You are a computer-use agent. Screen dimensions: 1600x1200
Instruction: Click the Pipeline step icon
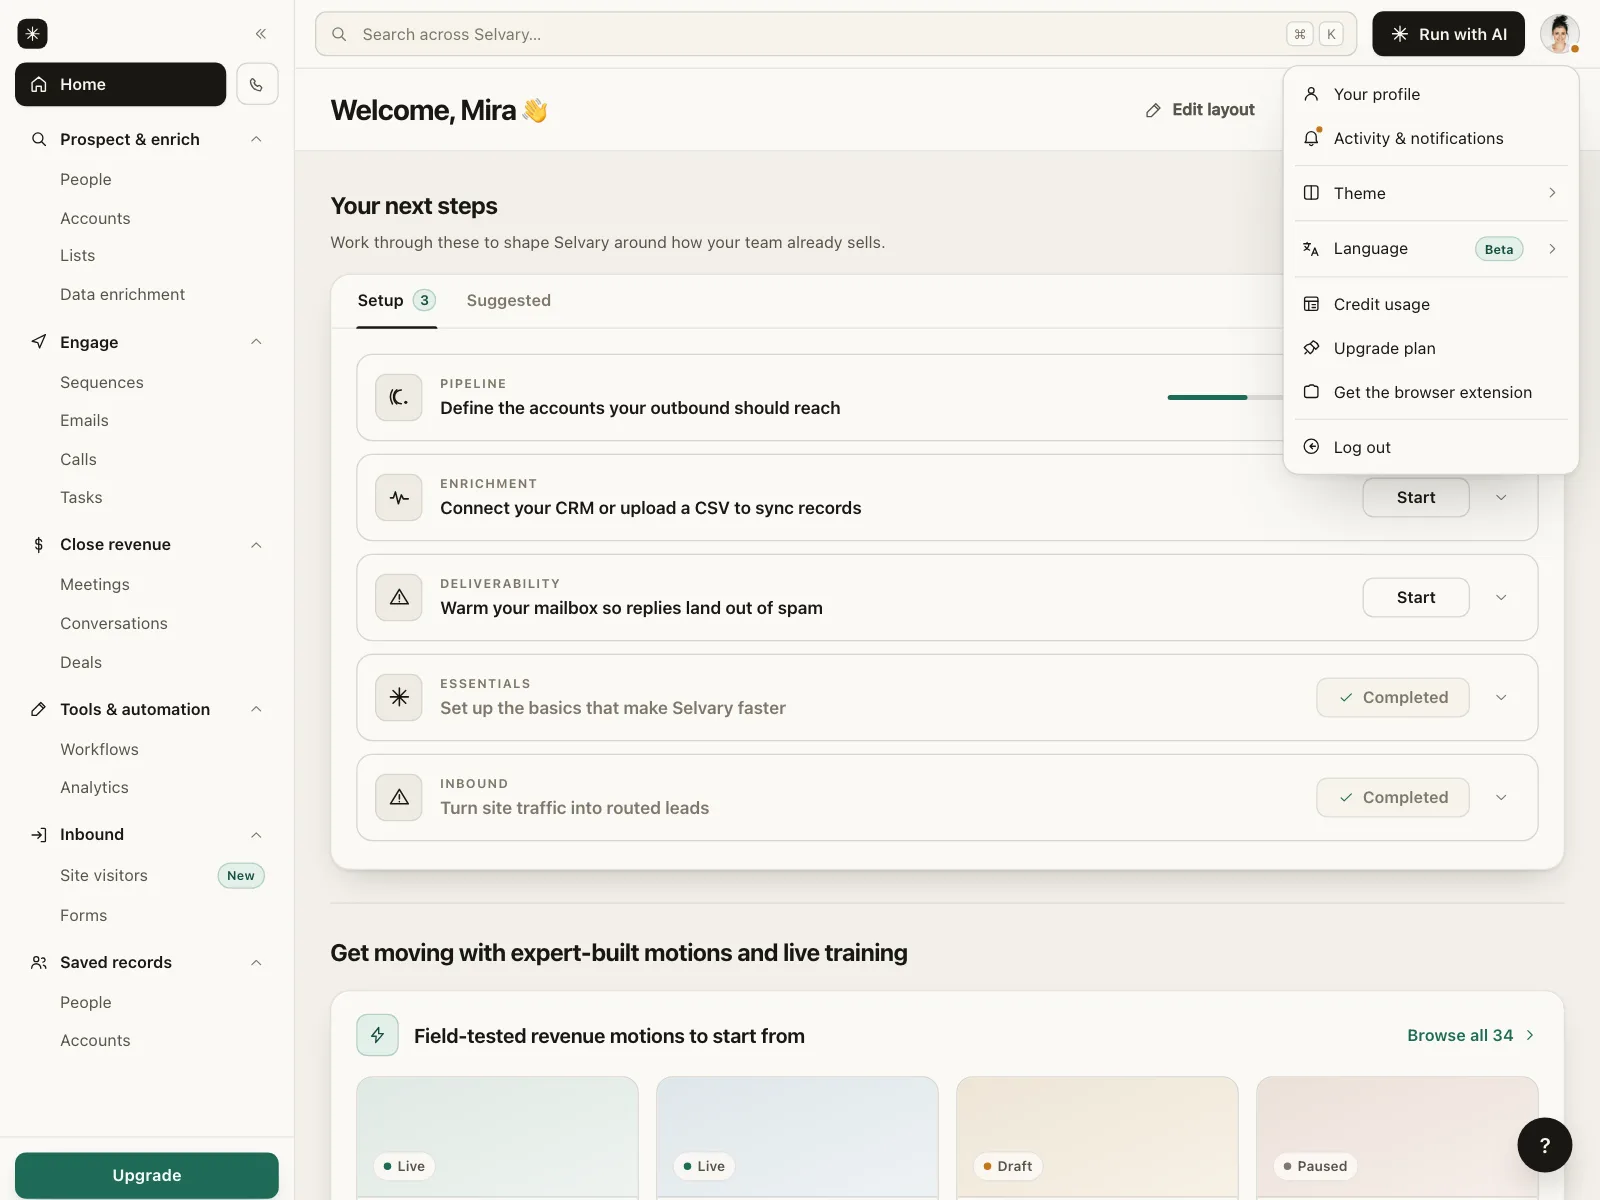click(x=399, y=397)
